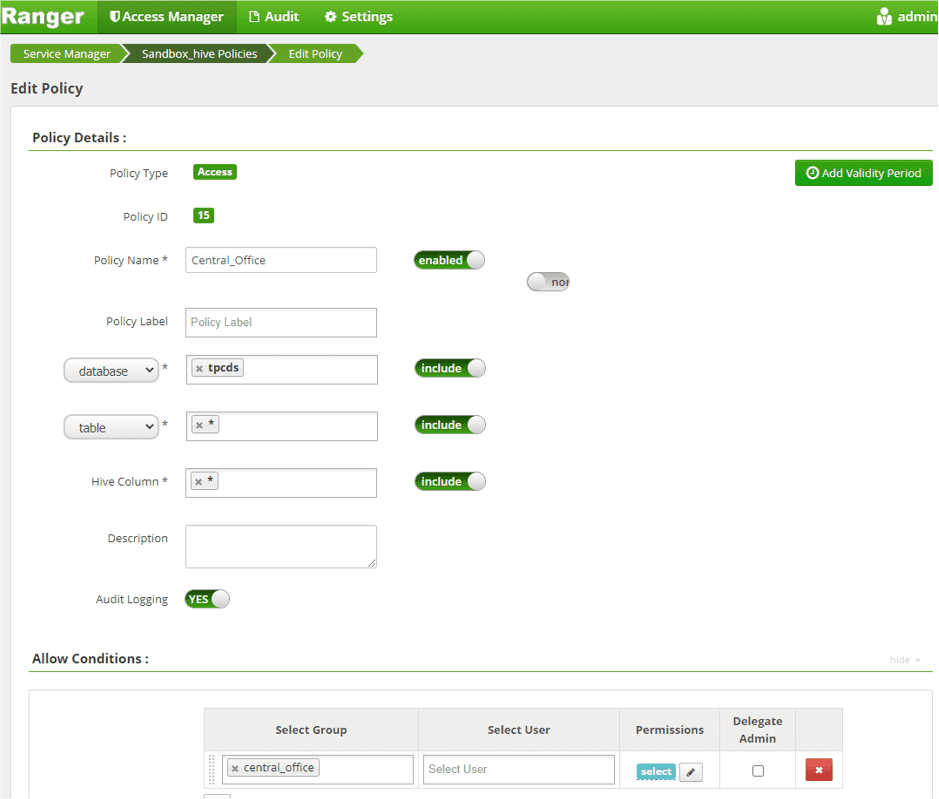
Task: Hide the Allow Conditions section
Action: coord(904,659)
